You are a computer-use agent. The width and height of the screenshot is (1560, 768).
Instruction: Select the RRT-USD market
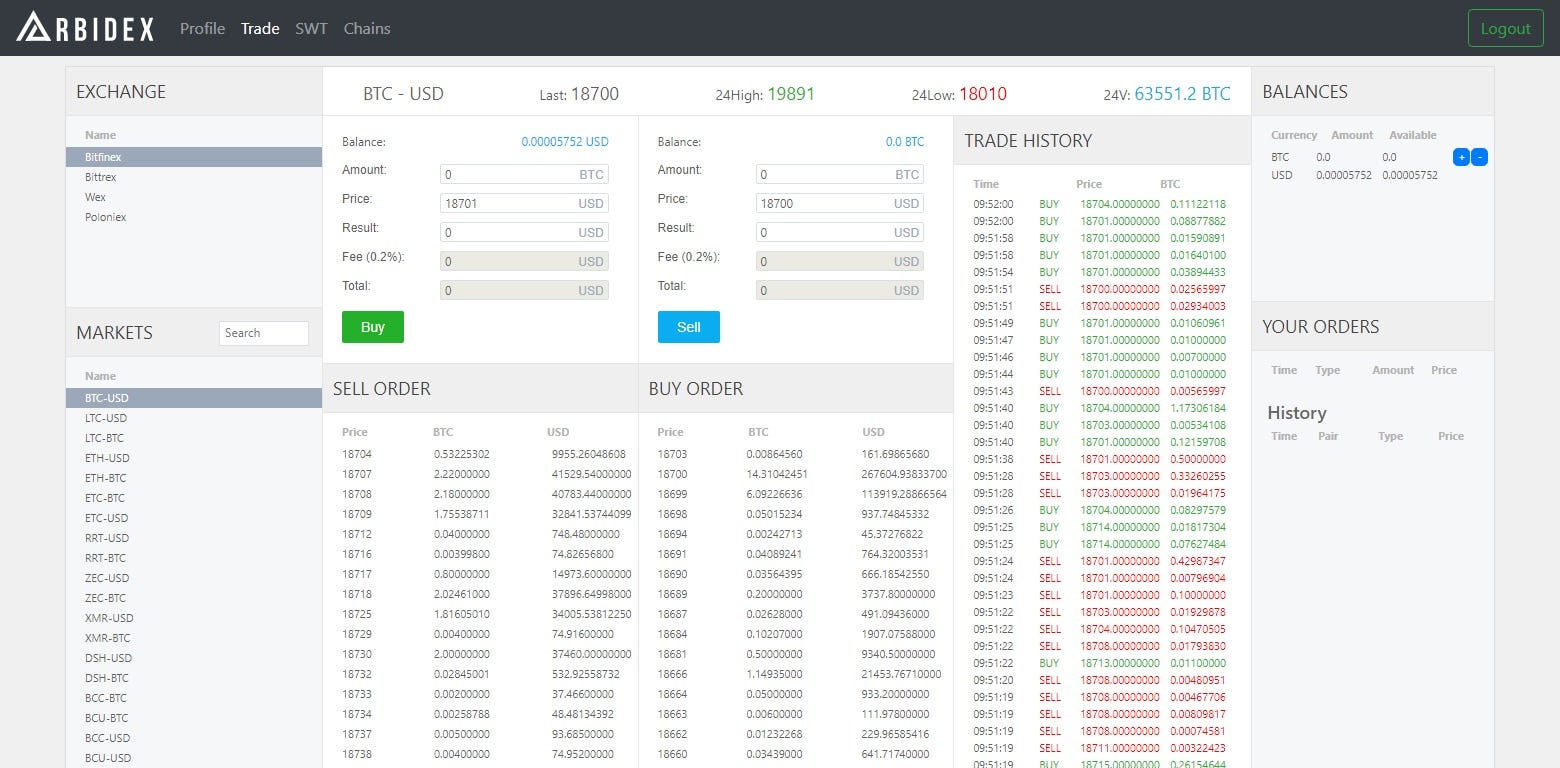coord(194,538)
